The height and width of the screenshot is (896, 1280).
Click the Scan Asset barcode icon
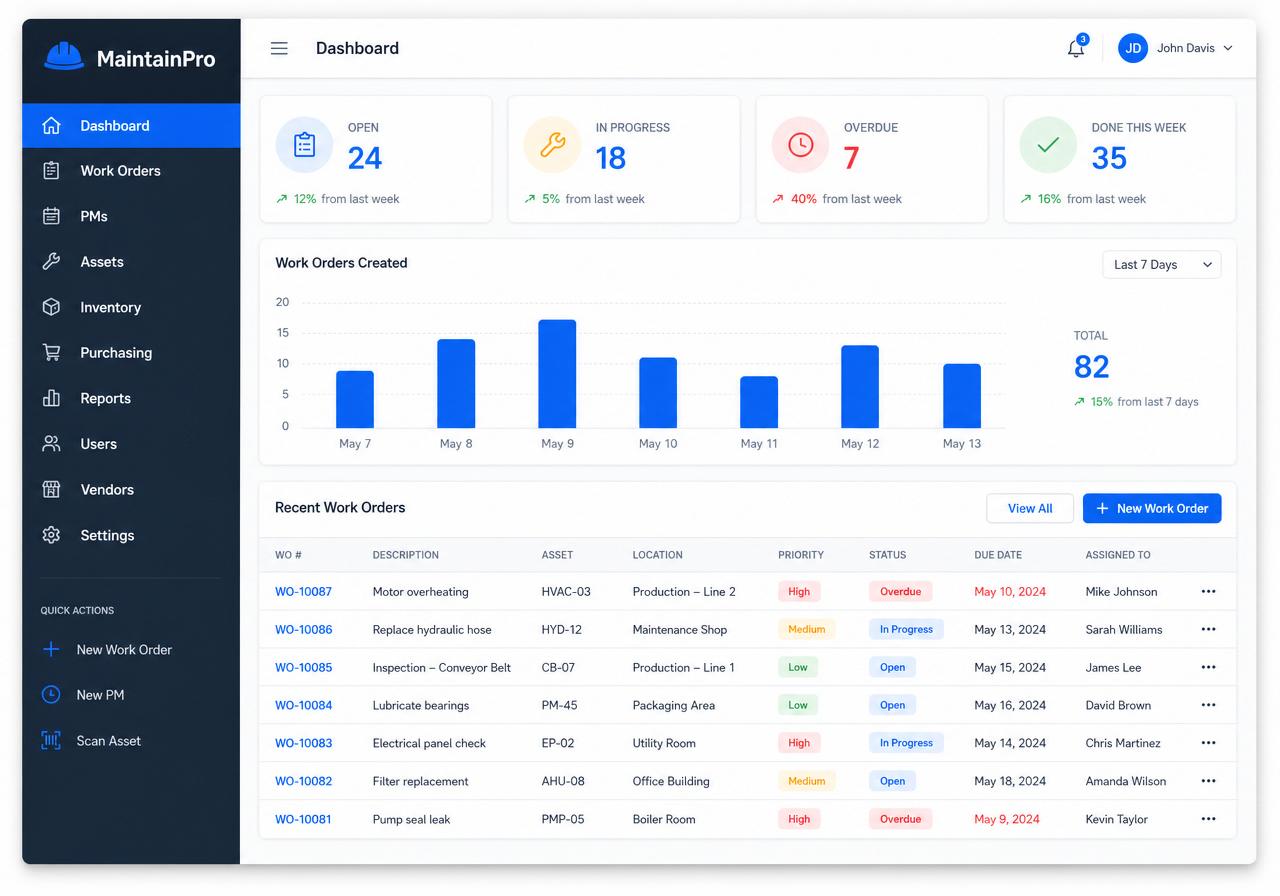click(51, 740)
